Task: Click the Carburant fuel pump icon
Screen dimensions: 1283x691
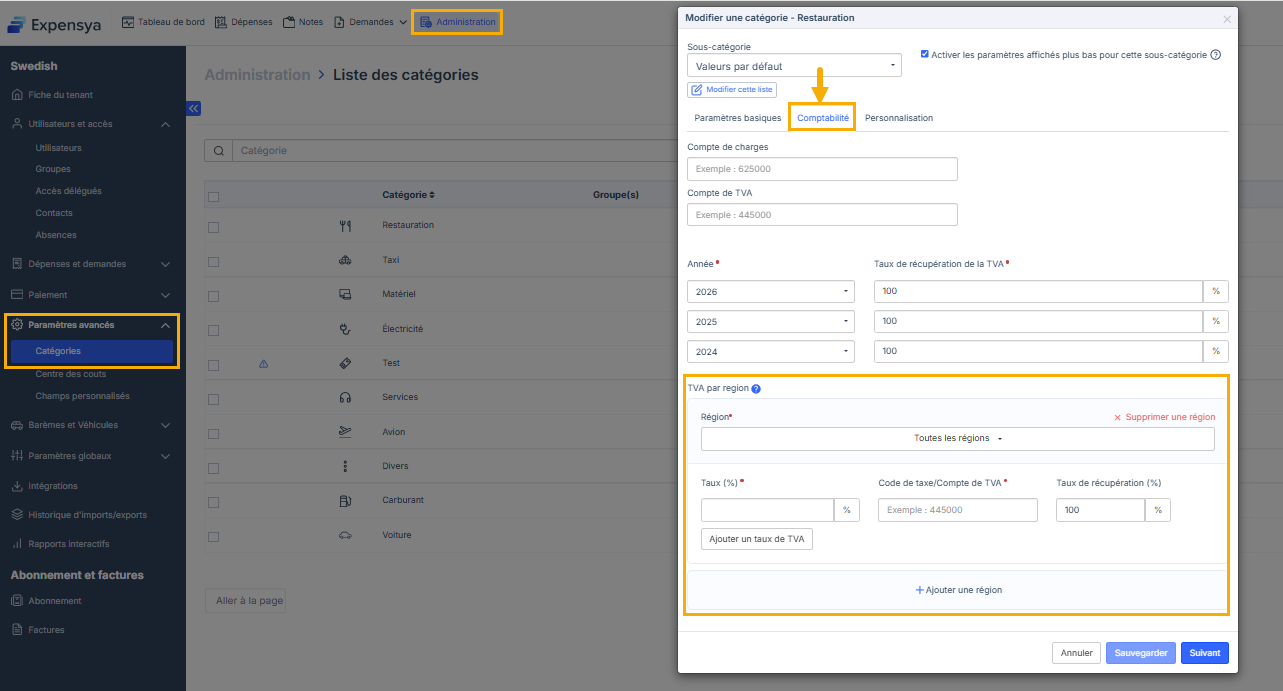Action: tap(345, 500)
